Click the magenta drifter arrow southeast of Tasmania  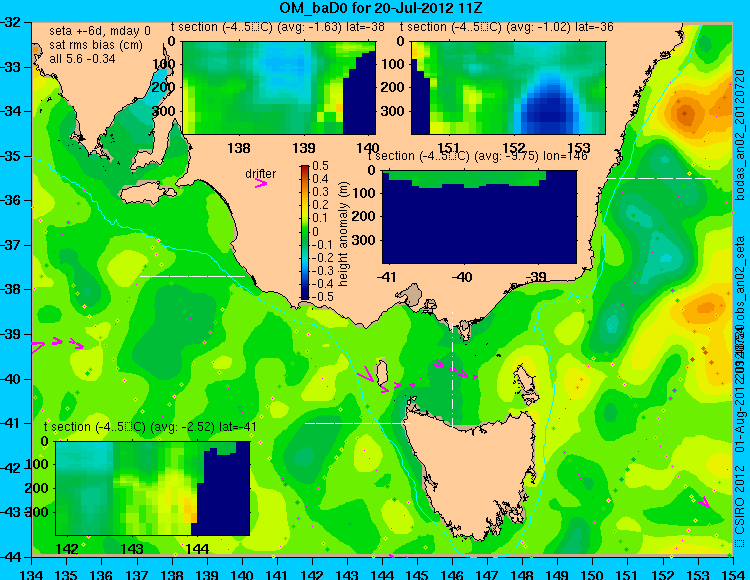click(704, 502)
